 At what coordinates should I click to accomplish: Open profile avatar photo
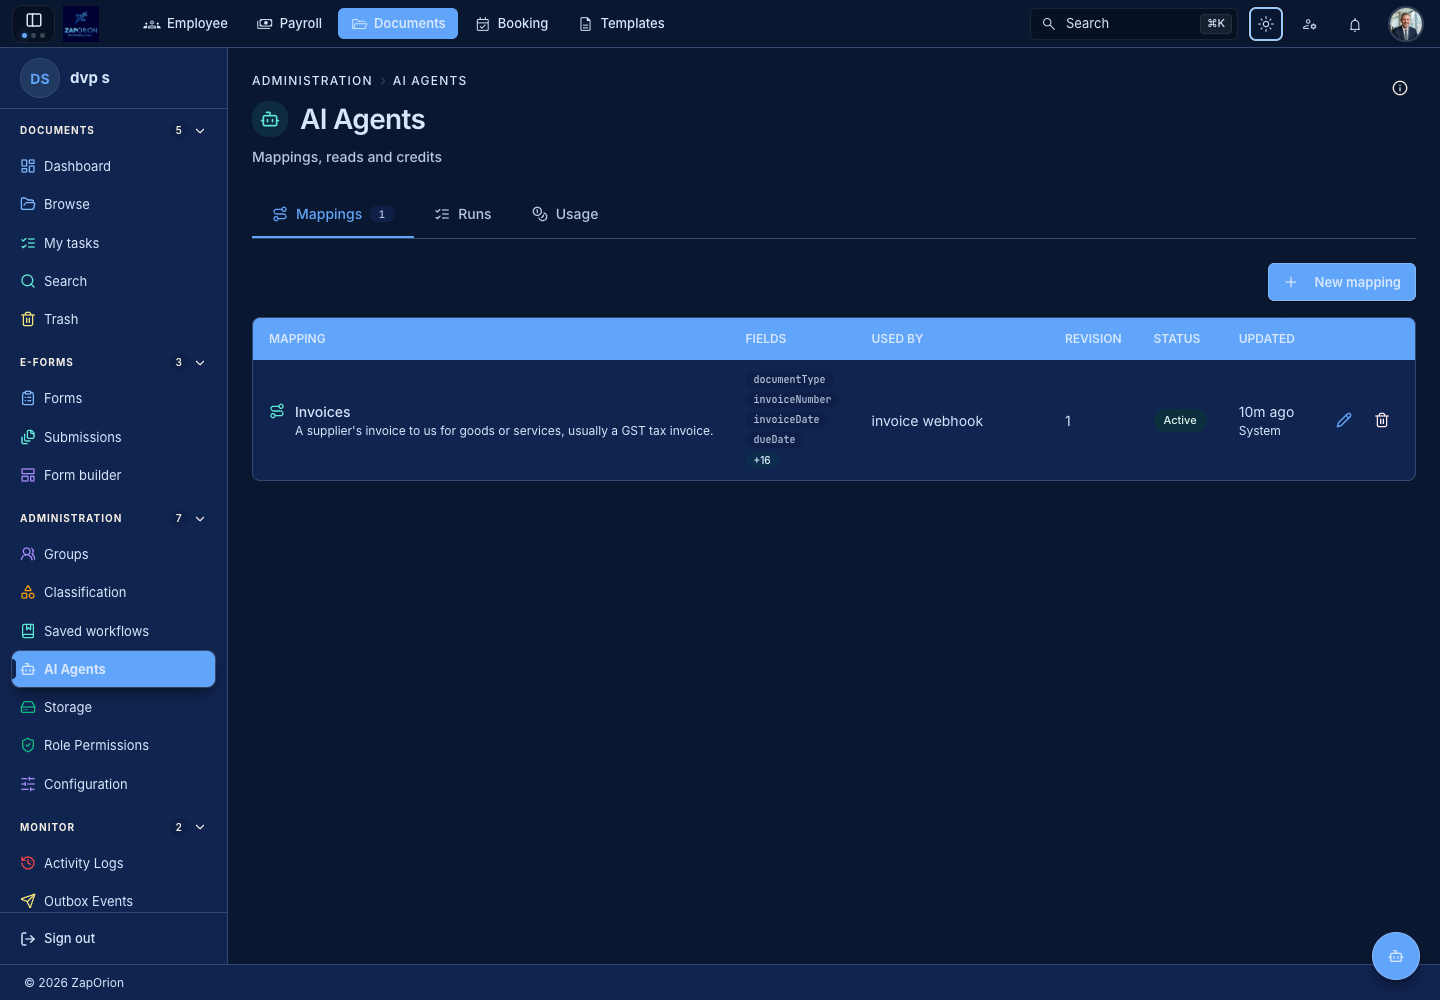(1406, 24)
